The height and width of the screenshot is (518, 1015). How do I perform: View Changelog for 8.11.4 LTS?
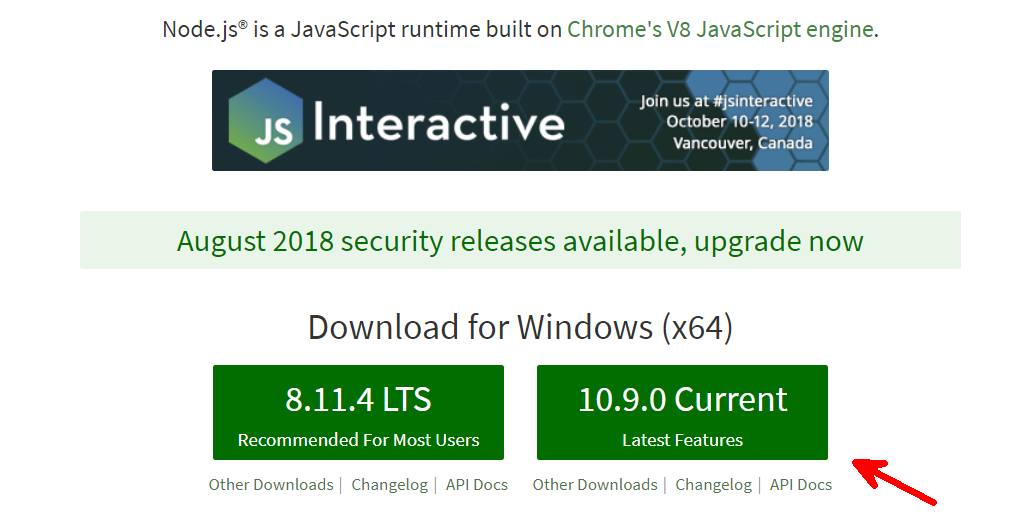click(390, 484)
